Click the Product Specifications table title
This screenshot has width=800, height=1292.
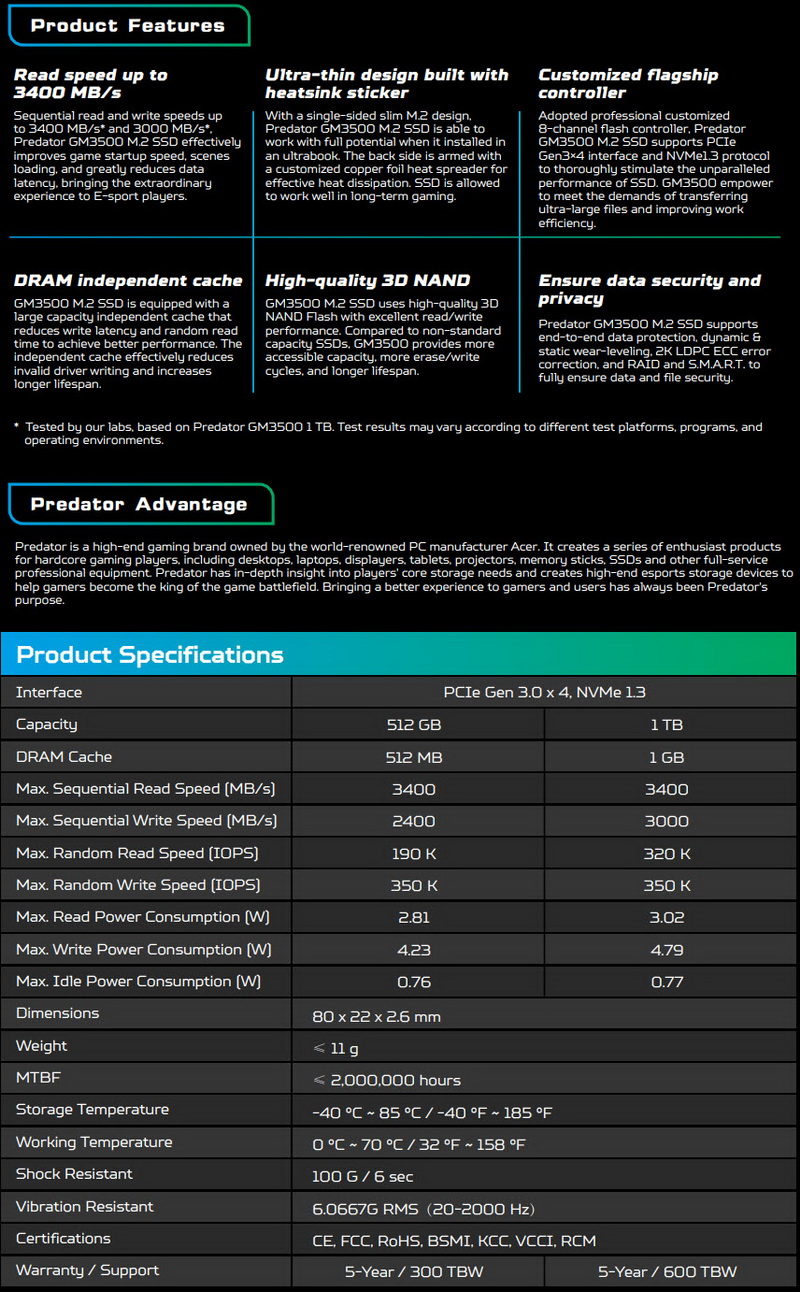pos(150,655)
